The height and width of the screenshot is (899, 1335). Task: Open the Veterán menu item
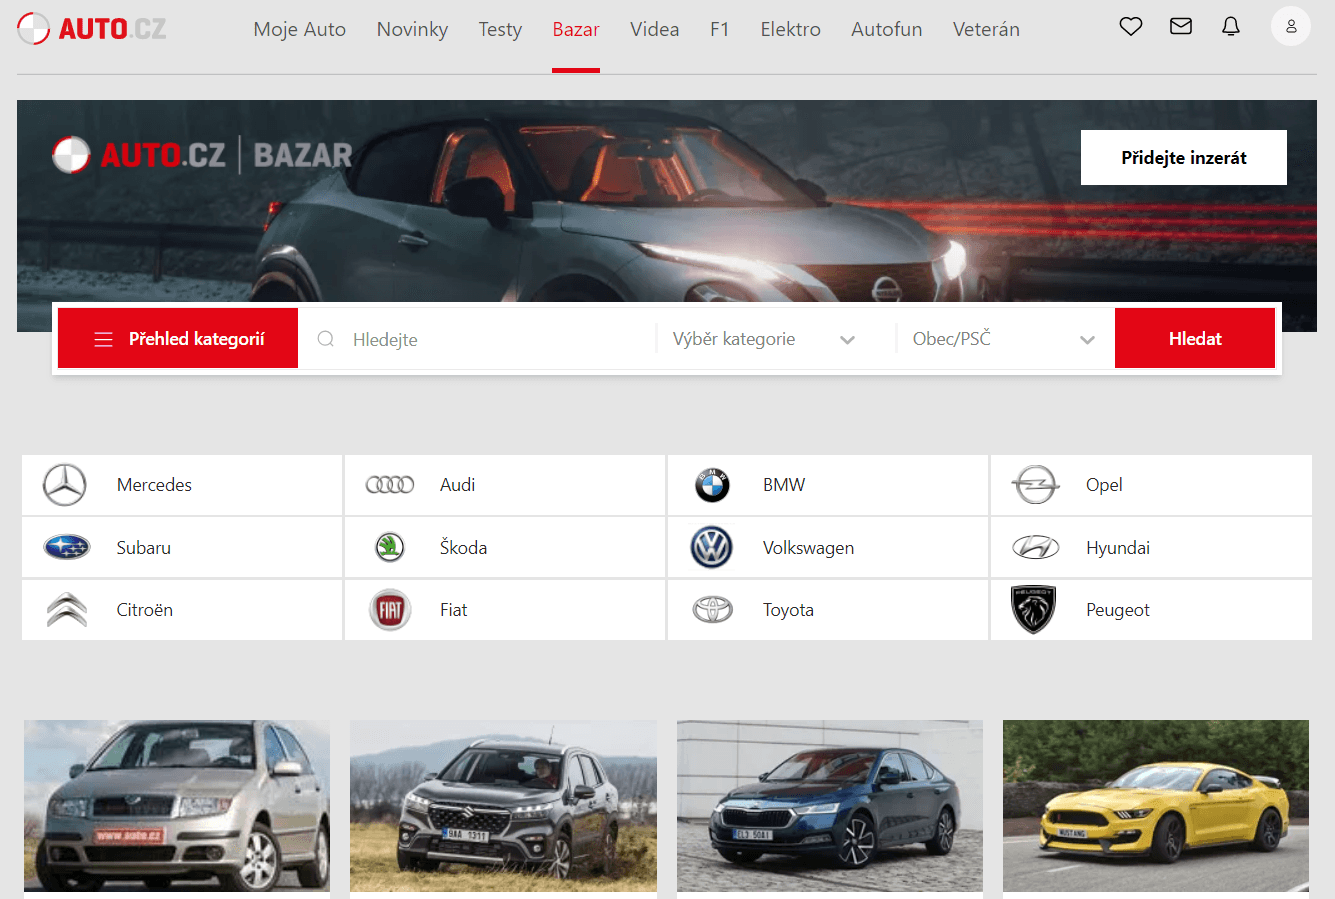pyautogui.click(x=986, y=29)
